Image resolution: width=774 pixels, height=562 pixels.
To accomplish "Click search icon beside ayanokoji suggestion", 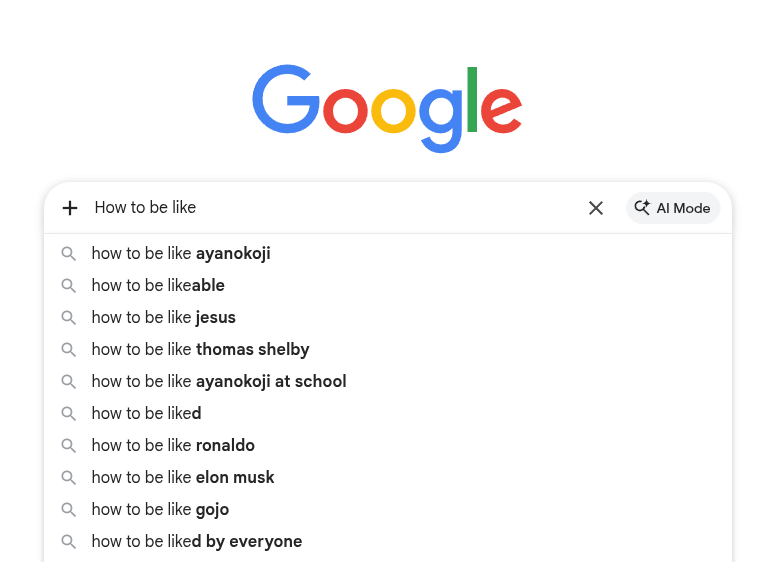I will (69, 254).
